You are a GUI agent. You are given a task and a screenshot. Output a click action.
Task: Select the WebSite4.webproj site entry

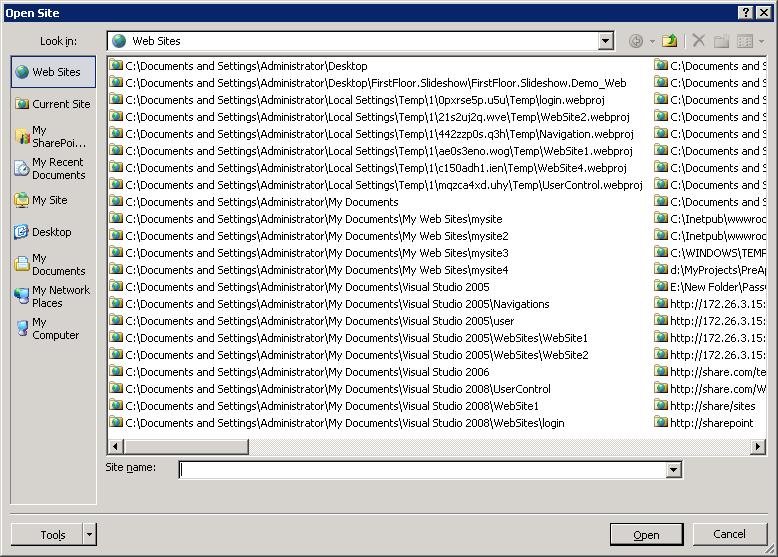click(368, 168)
